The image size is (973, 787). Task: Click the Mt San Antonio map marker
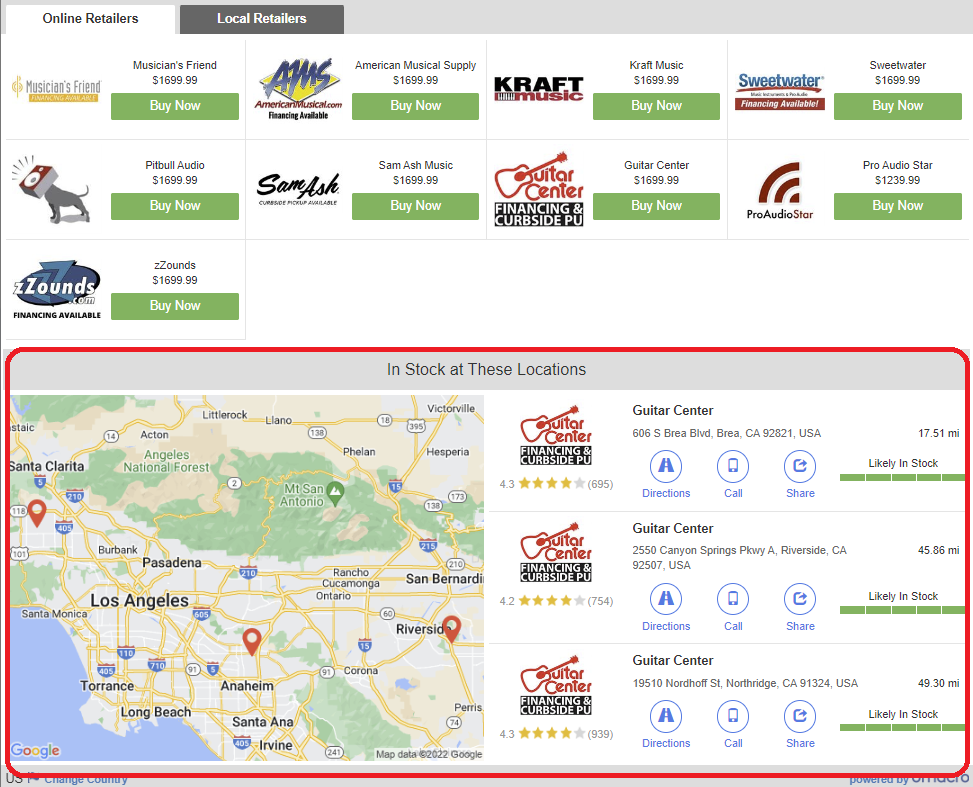pos(335,493)
